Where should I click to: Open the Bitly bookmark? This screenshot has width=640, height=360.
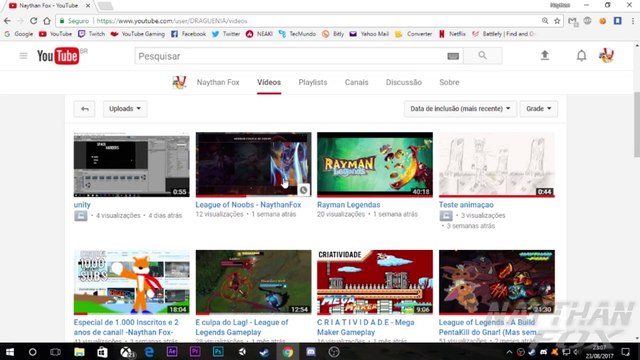point(333,34)
